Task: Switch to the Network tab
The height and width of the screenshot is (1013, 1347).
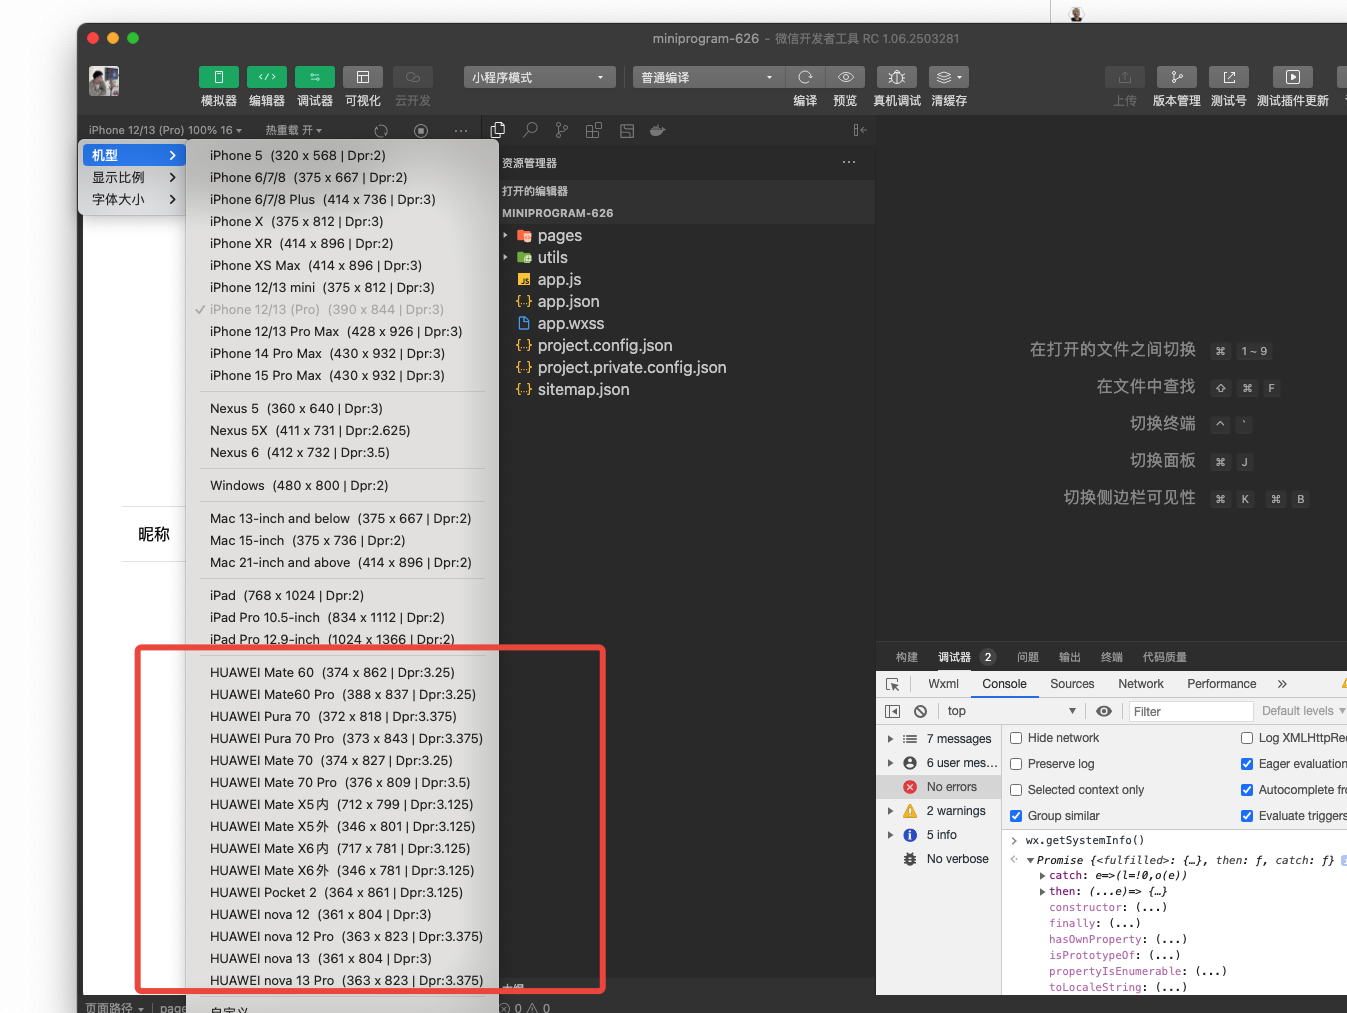Action: point(1141,684)
